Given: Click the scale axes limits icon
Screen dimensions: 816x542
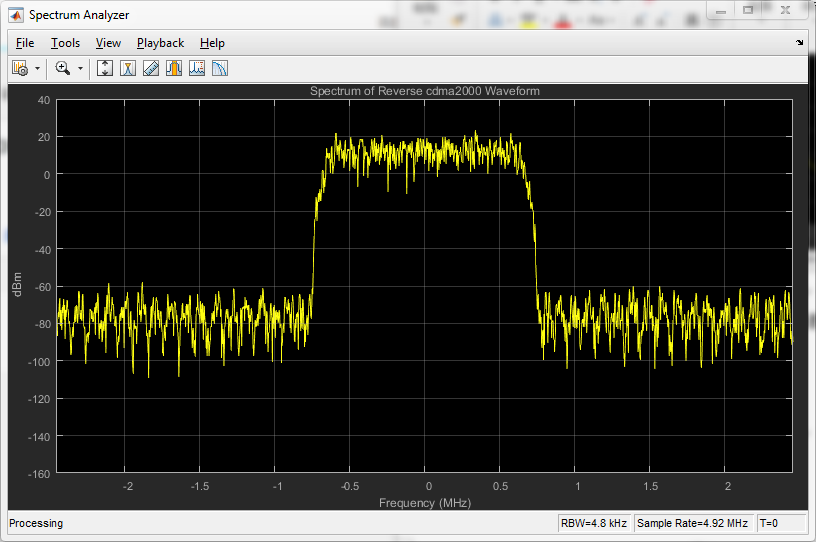Looking at the screenshot, I should (105, 68).
